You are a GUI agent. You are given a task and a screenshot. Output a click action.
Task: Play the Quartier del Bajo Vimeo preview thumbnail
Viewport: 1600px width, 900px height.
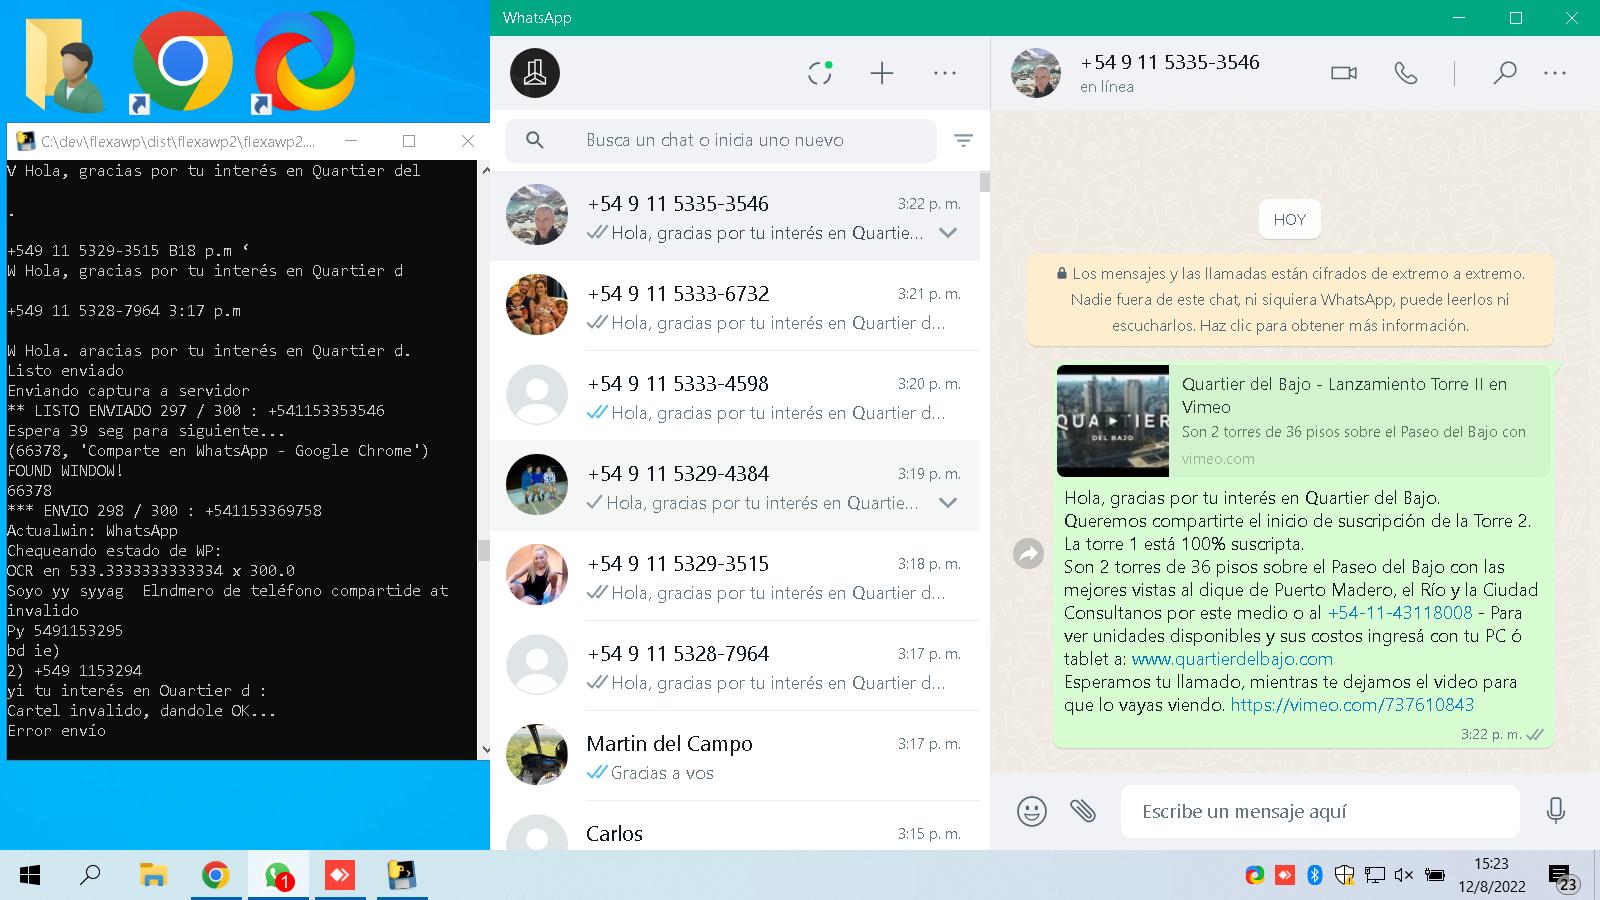1113,421
